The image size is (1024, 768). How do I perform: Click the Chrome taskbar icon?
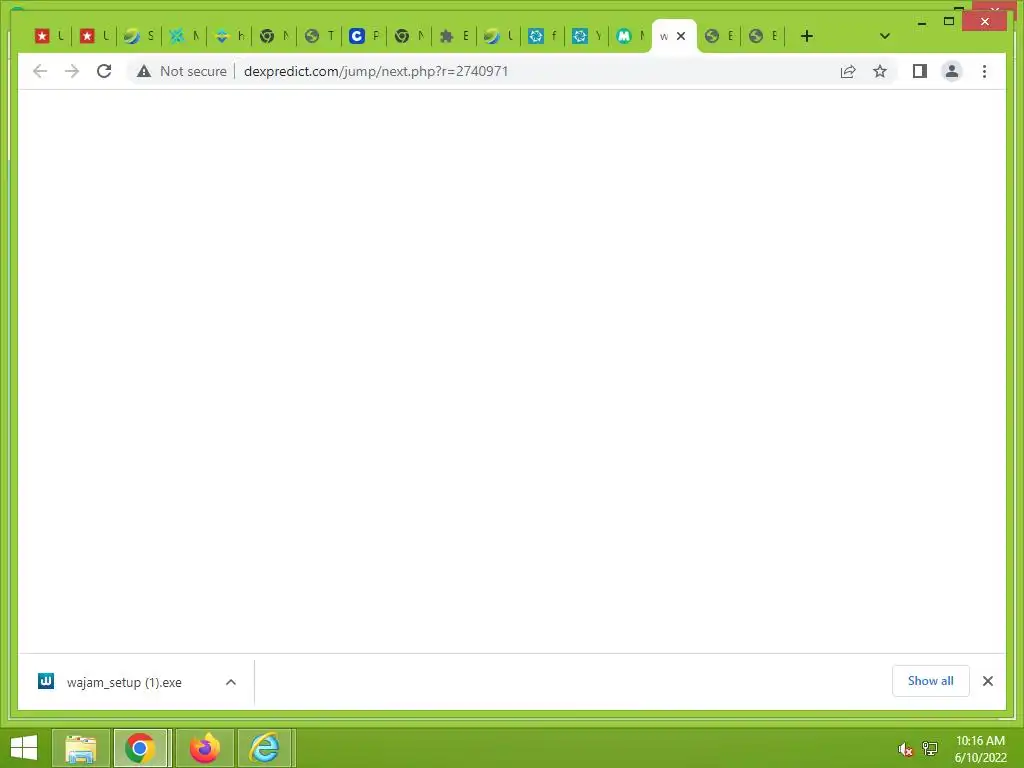[x=140, y=748]
